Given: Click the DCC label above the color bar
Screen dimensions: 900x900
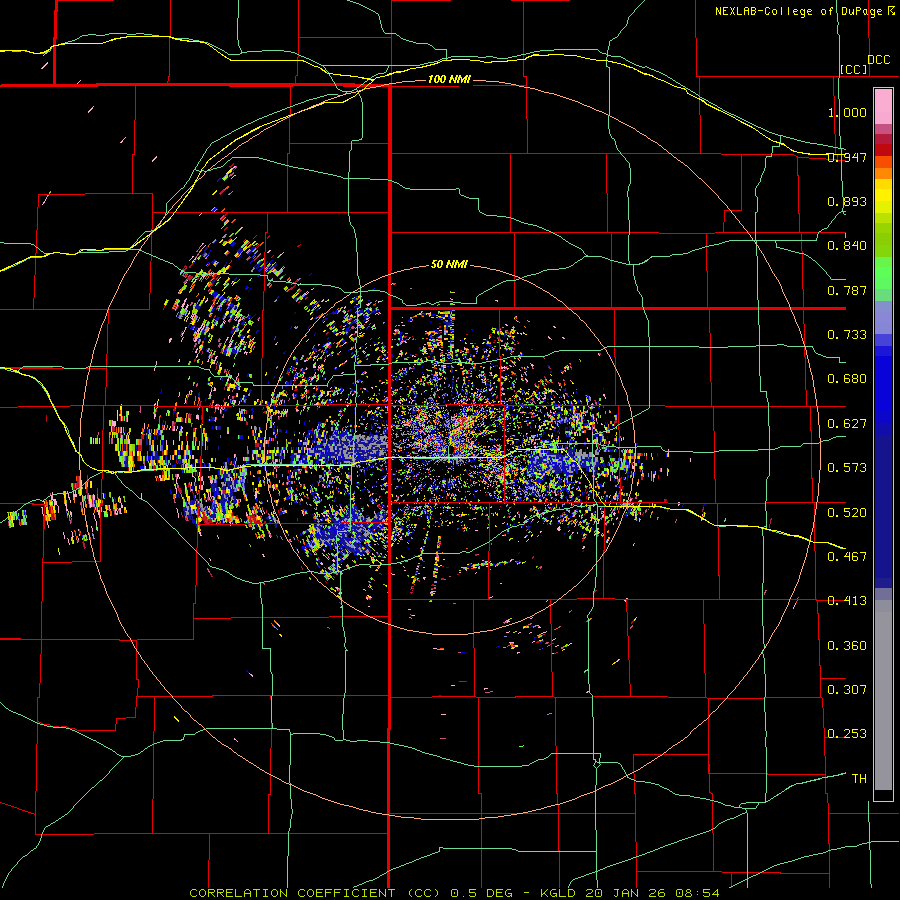Looking at the screenshot, I should point(878,60).
